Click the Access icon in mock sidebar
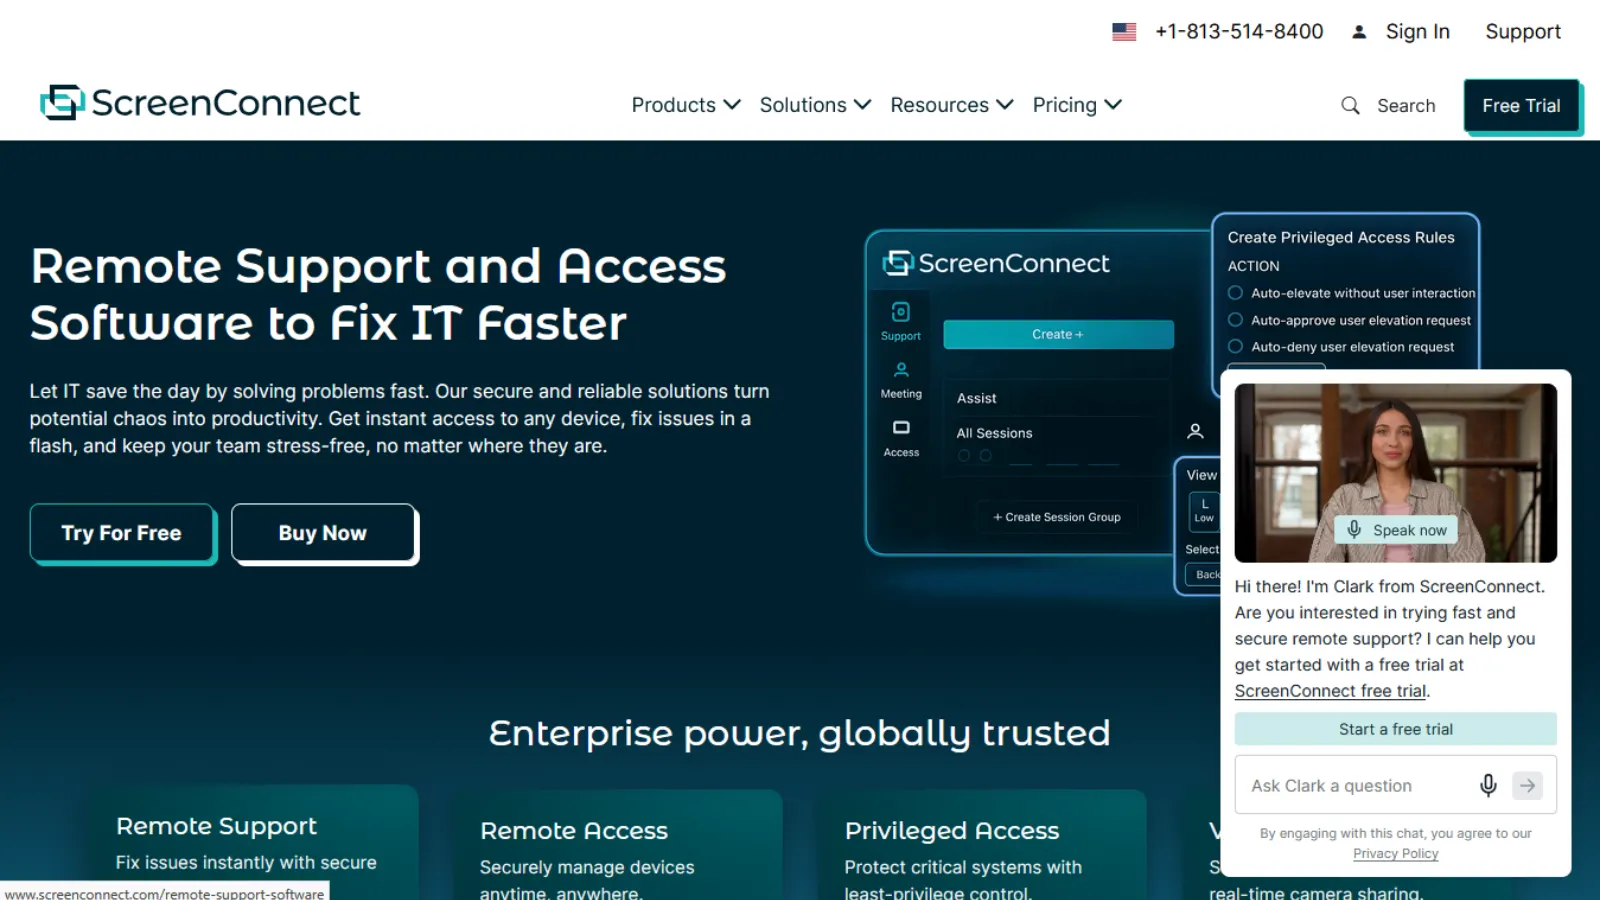 click(901, 428)
